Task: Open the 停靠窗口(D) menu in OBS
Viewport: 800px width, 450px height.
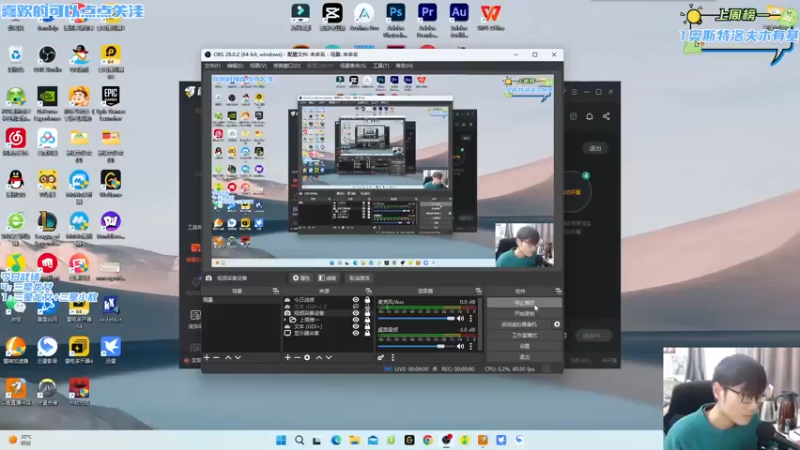Action: point(286,66)
